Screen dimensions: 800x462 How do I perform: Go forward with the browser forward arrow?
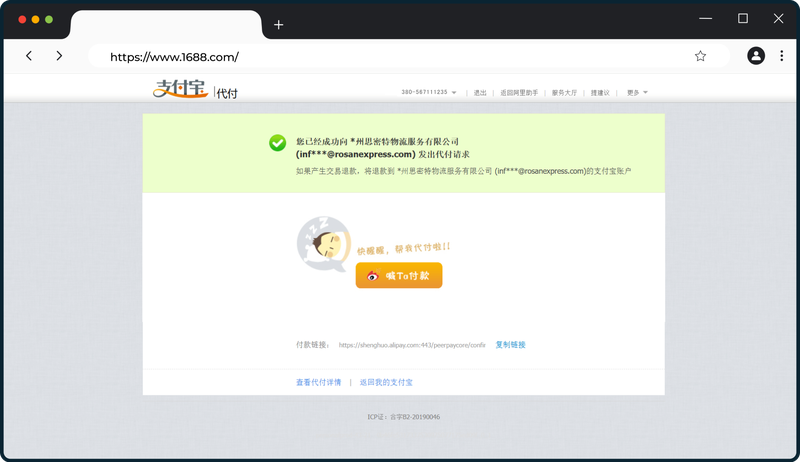(59, 56)
